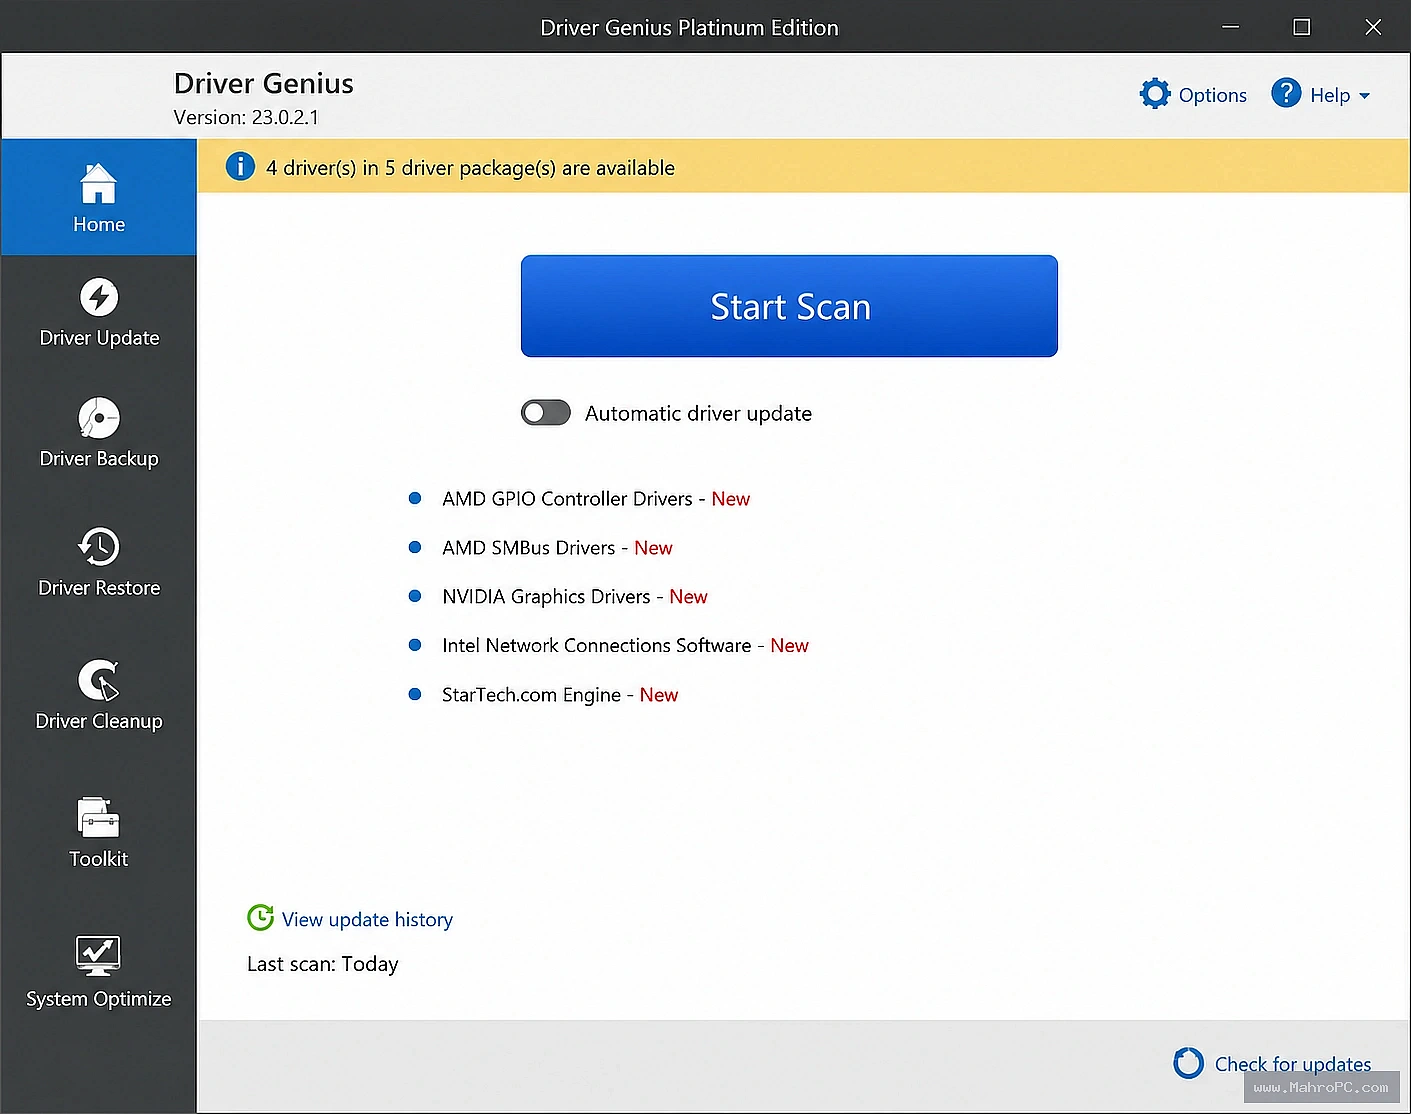Click AMD GPIO Controller Drivers entry
Image resolution: width=1411 pixels, height=1114 pixels.
point(595,499)
